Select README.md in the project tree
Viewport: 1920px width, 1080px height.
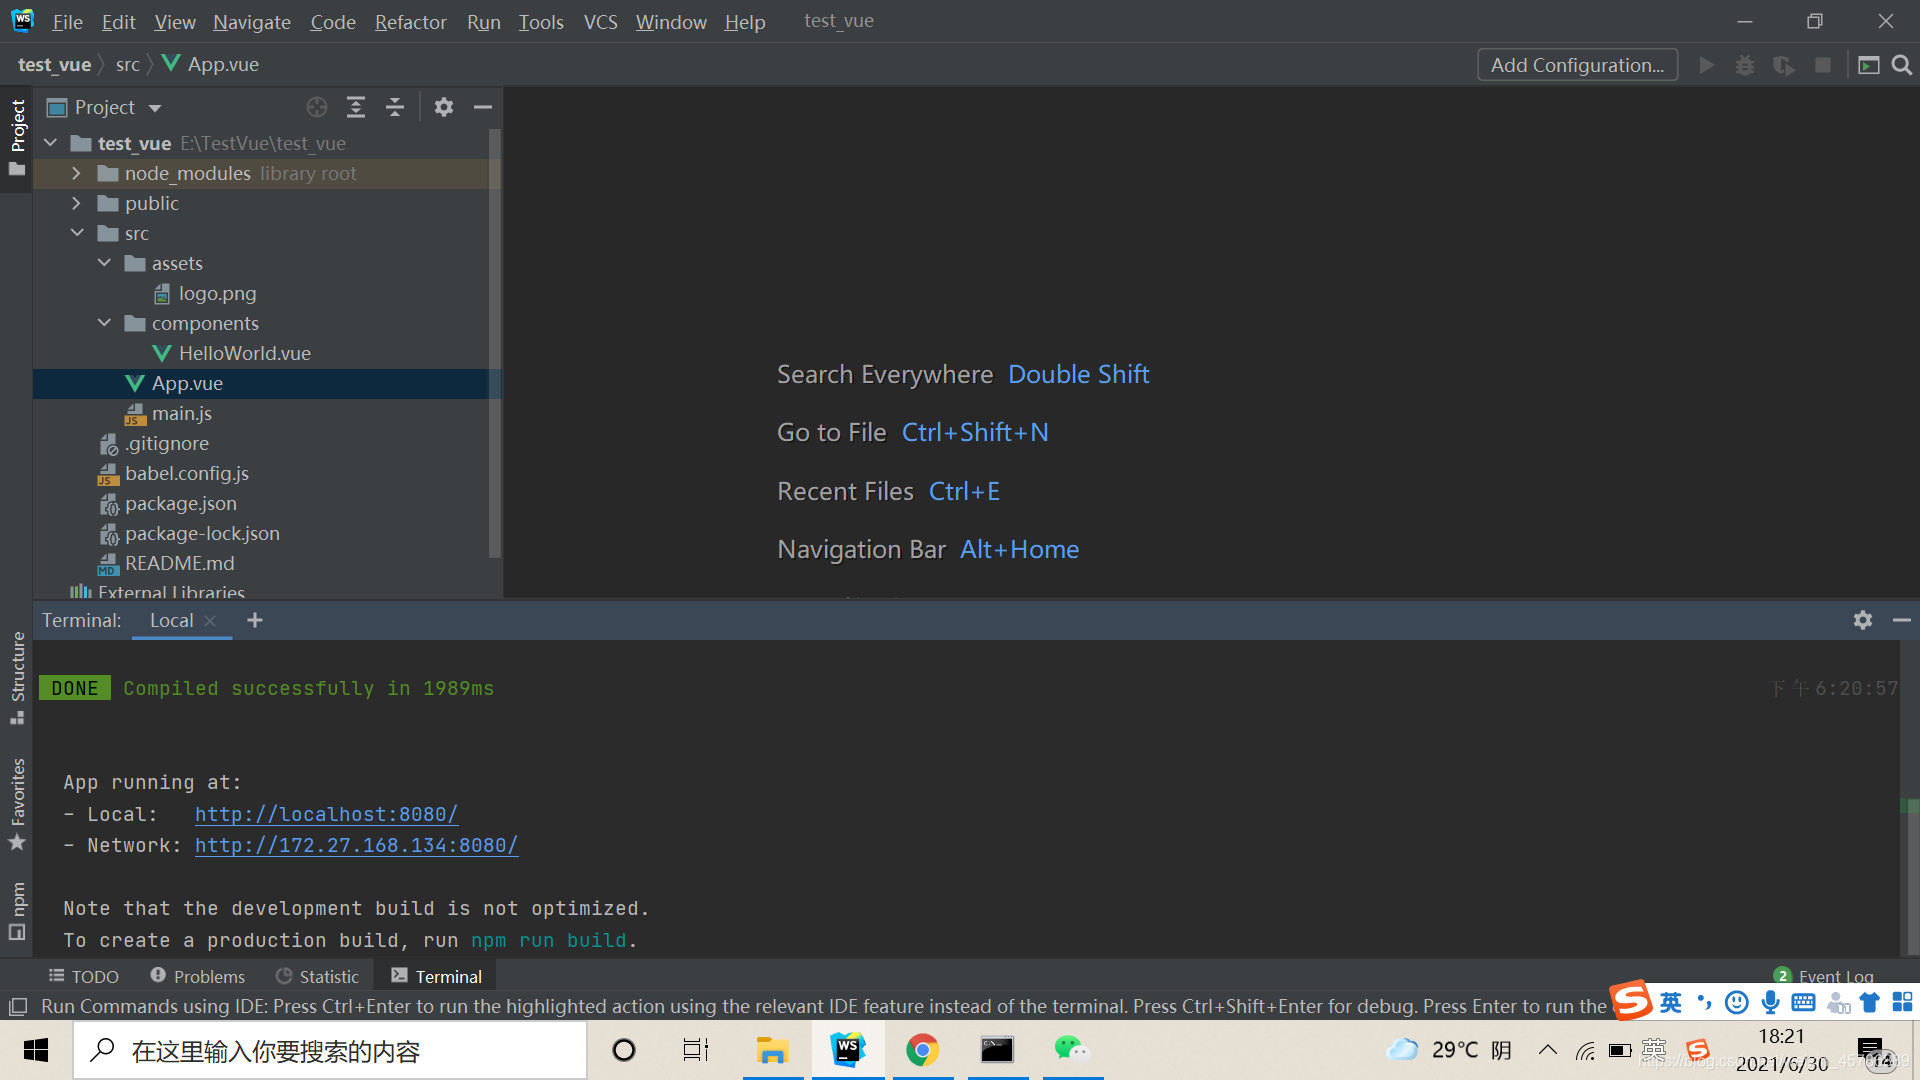(x=179, y=563)
